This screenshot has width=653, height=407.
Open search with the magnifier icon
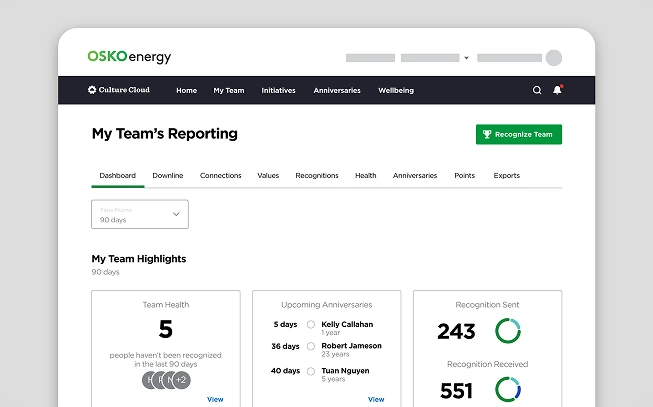point(537,90)
